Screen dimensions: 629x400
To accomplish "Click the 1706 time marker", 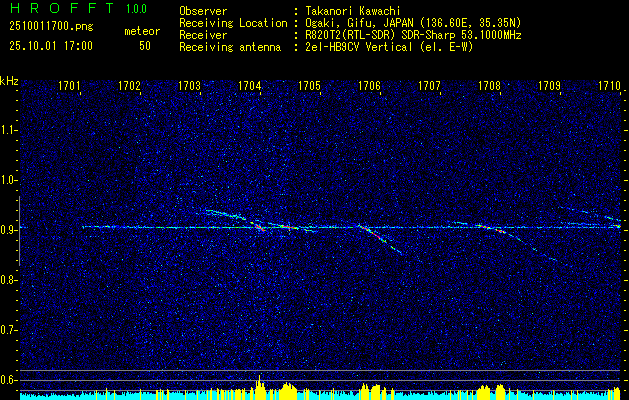I will (369, 85).
